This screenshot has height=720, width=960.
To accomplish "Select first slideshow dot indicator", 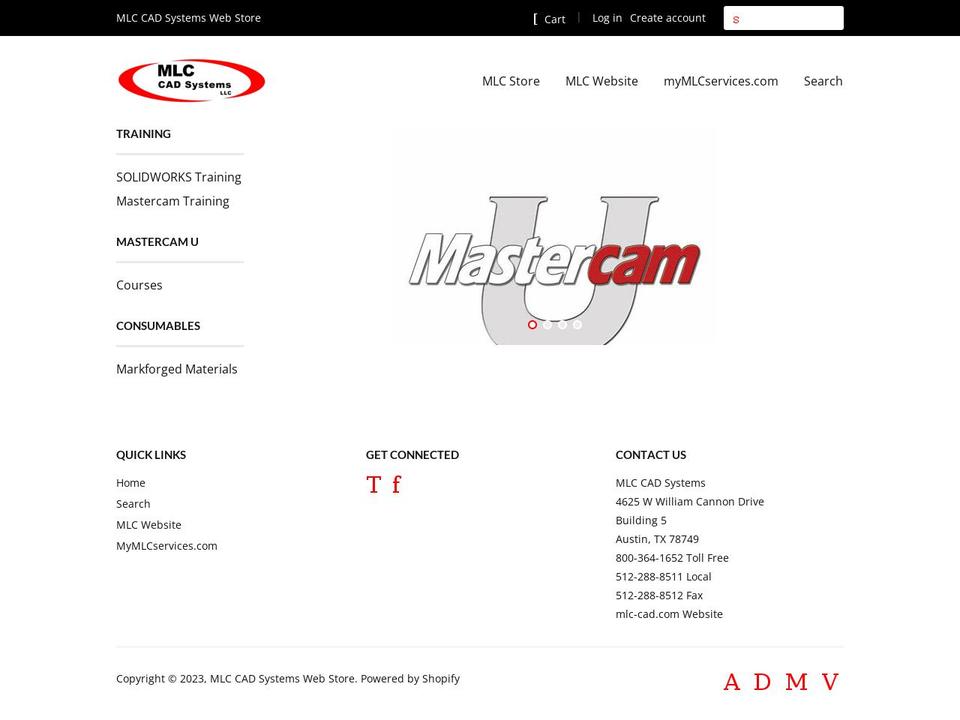I will pos(532,324).
